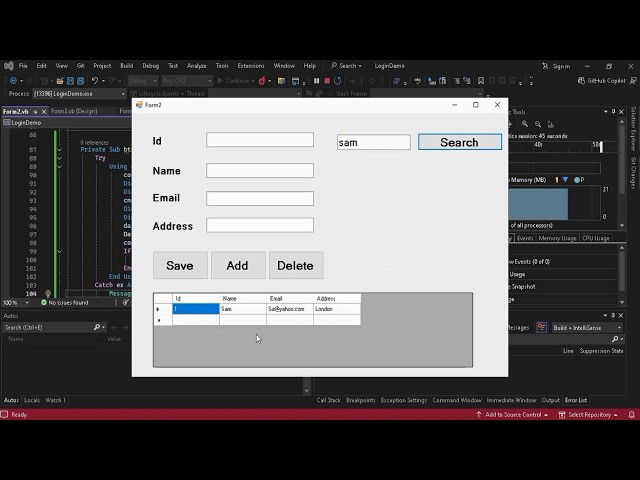The height and width of the screenshot is (480, 640).
Task: Switch to the Locals tab
Action: point(32,400)
